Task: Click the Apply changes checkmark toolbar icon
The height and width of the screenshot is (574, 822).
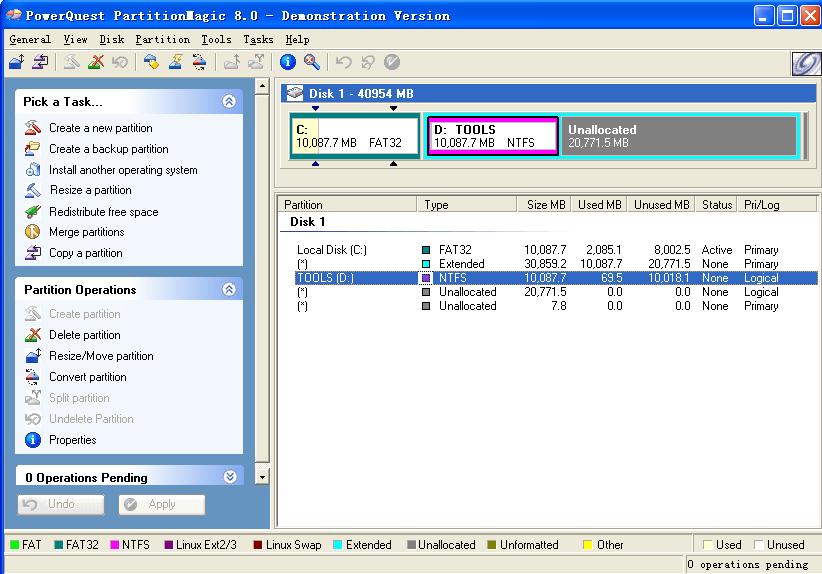Action: pyautogui.click(x=392, y=62)
